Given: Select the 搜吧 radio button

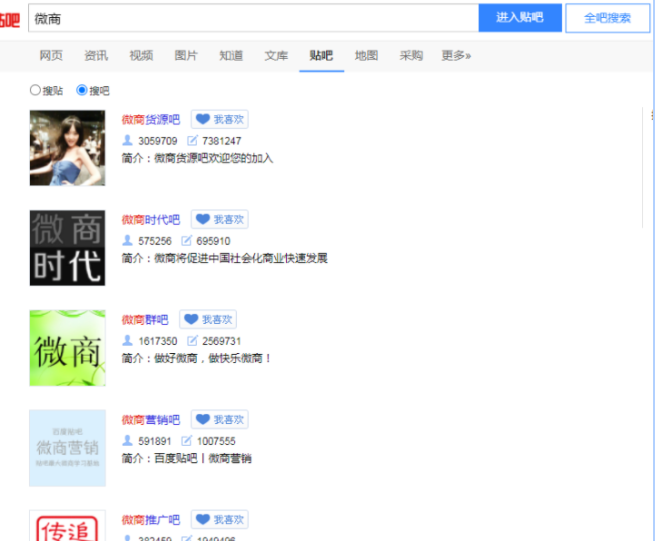Looking at the screenshot, I should (x=81, y=90).
